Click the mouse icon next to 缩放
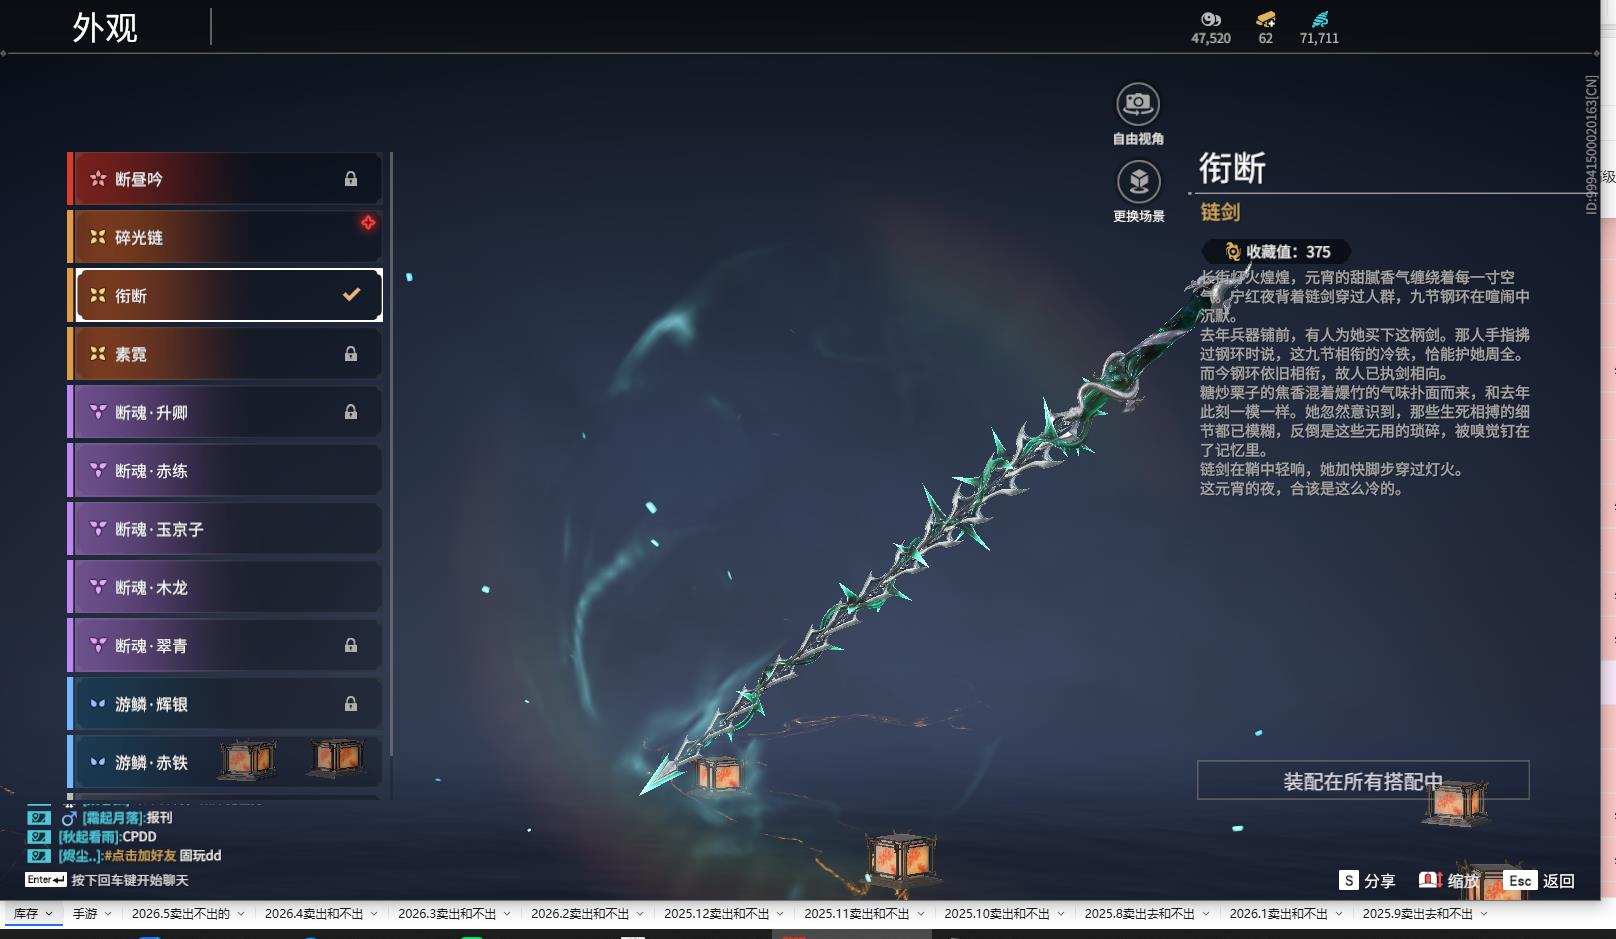1616x939 pixels. coord(1430,880)
